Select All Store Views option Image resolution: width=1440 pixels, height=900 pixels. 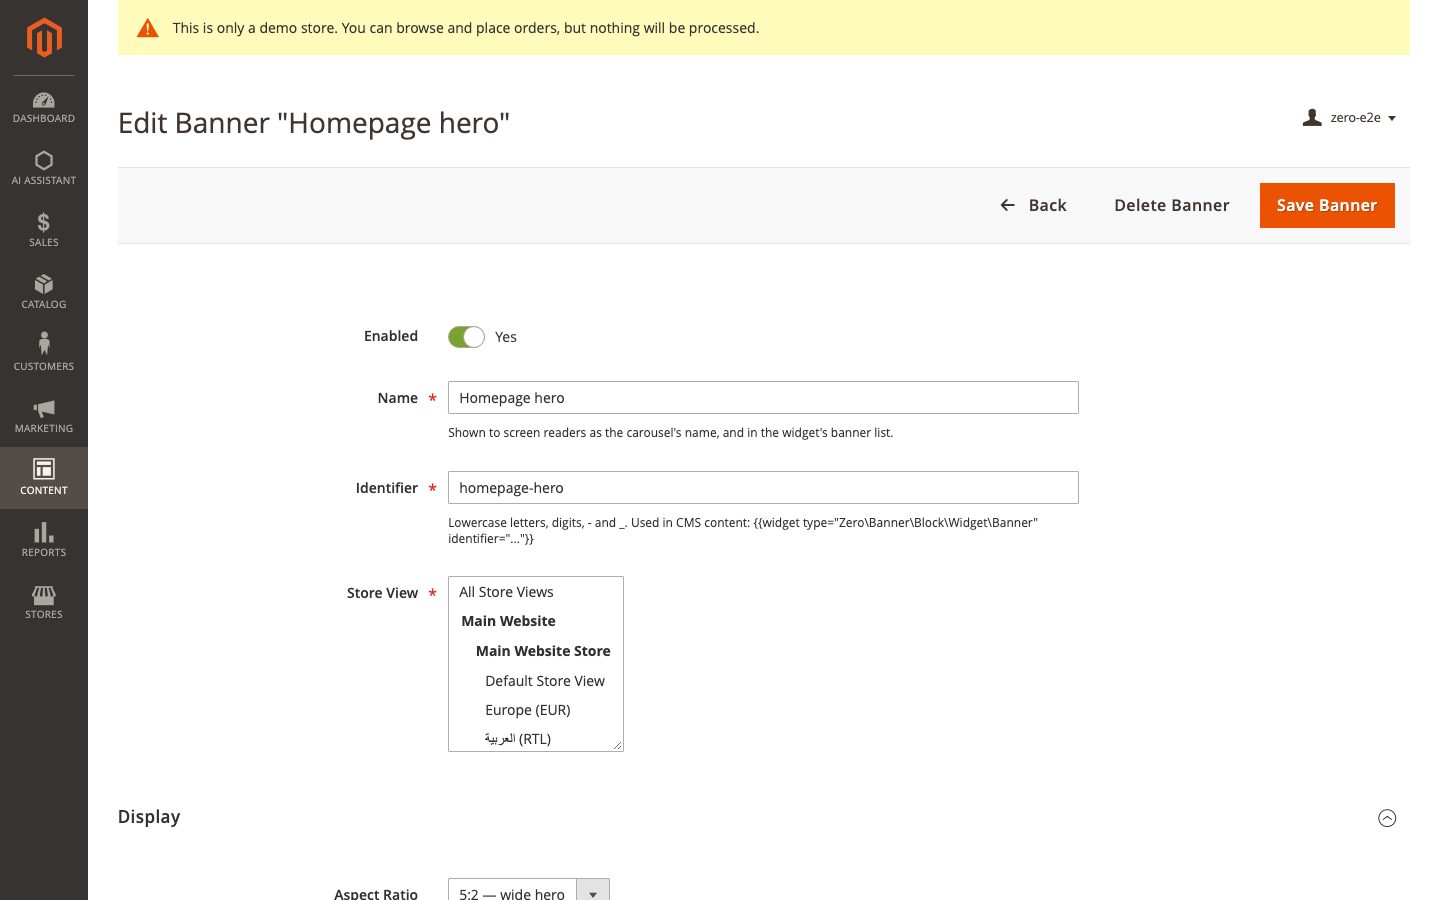pyautogui.click(x=535, y=592)
